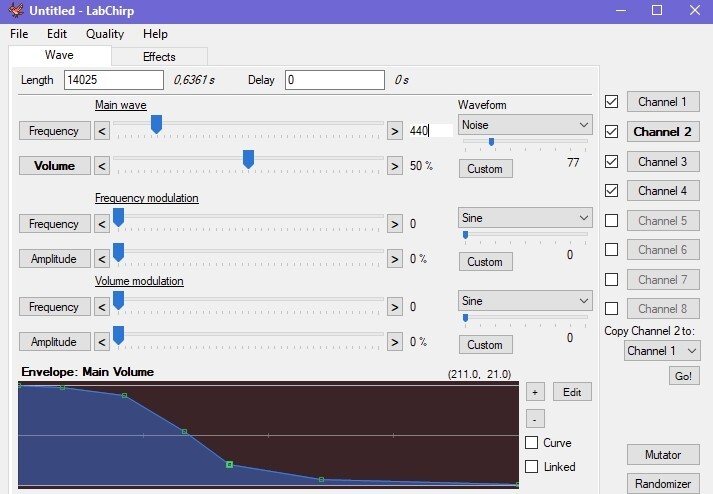This screenshot has width=713, height=494.
Task: Click the Length input field
Action: [x=114, y=80]
